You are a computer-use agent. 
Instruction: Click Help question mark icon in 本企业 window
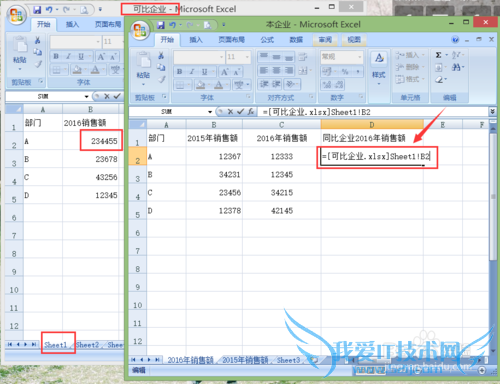455,40
